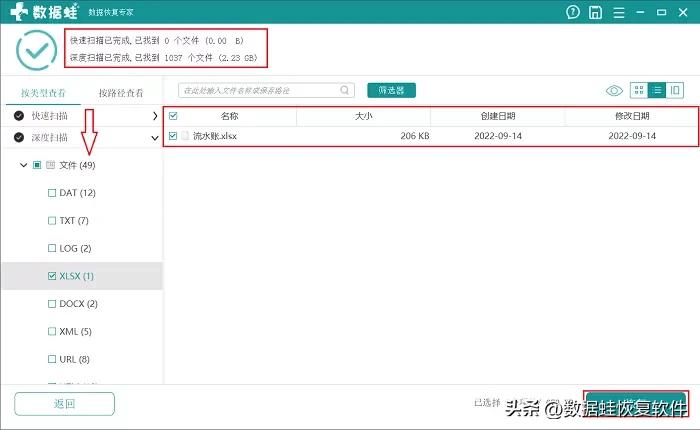The width and height of the screenshot is (700, 430).
Task: Uncheck the 流水账.xlsx file checkbox
Action: point(173,136)
